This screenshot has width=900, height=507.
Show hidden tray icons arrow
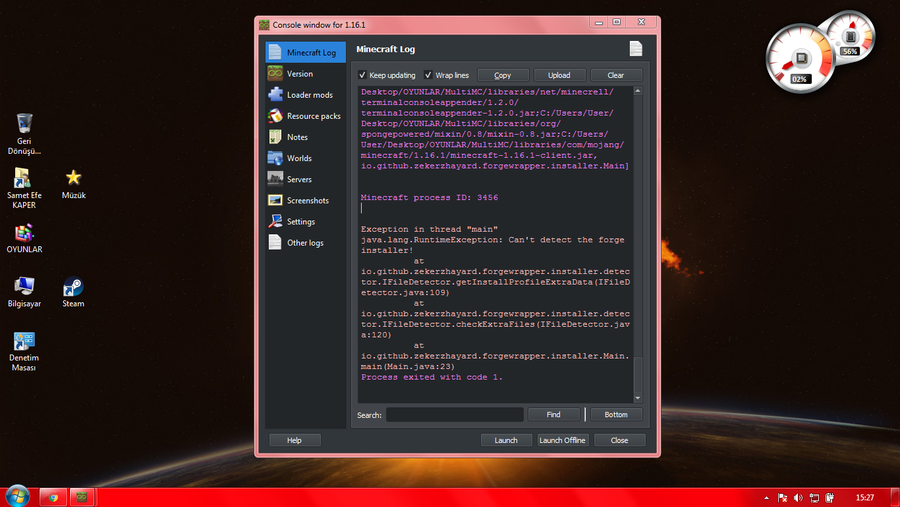coord(766,498)
